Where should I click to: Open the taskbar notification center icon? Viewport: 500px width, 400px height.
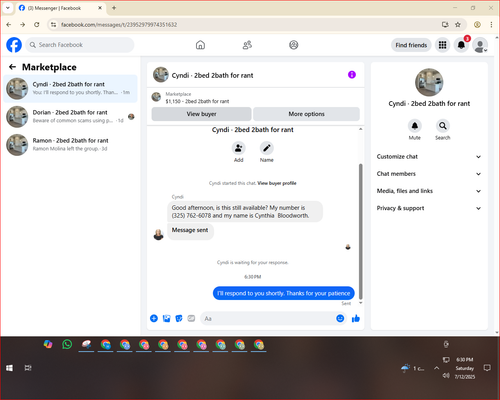tap(487, 368)
